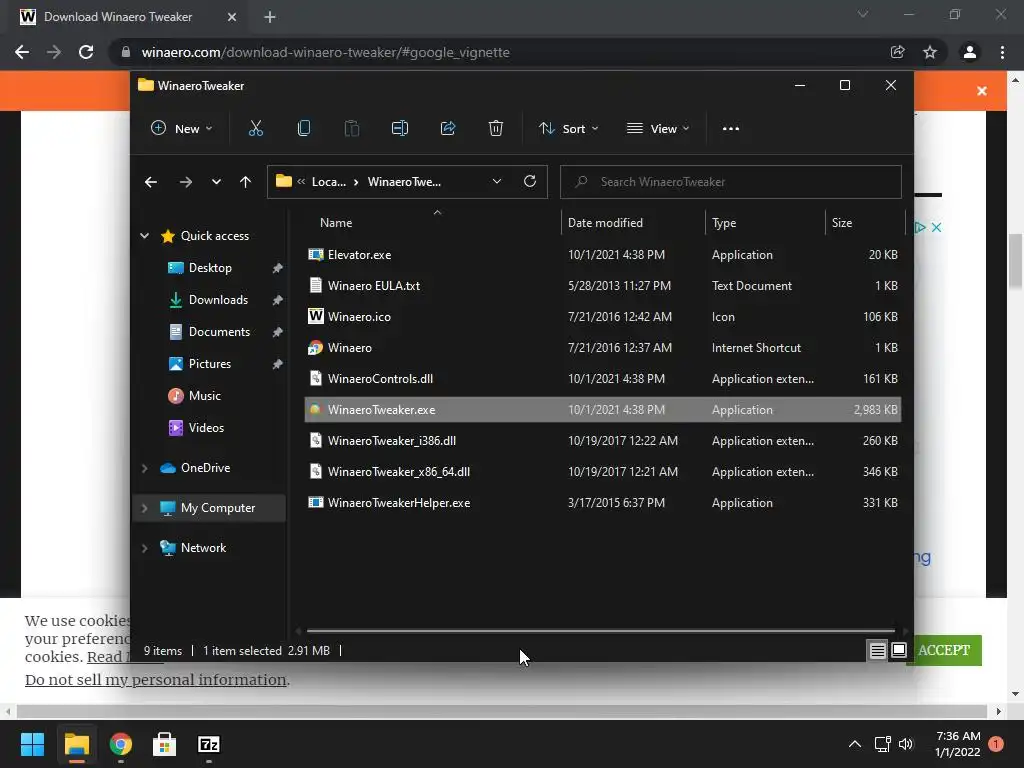1024x768 pixels.
Task: Go up one folder level
Action: [x=246, y=182]
